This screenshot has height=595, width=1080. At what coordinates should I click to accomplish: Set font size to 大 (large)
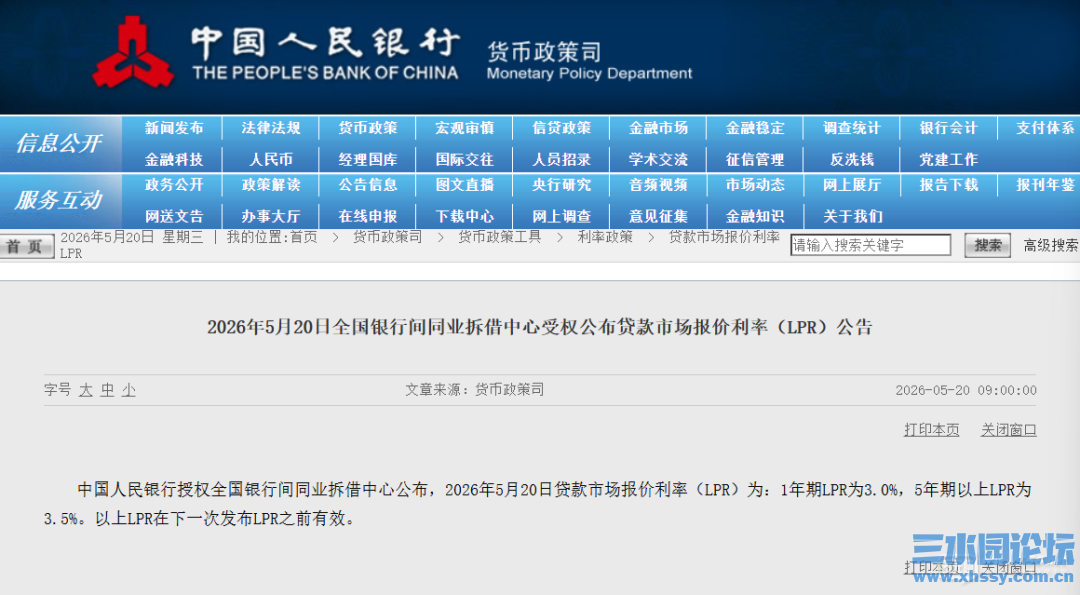coord(85,390)
